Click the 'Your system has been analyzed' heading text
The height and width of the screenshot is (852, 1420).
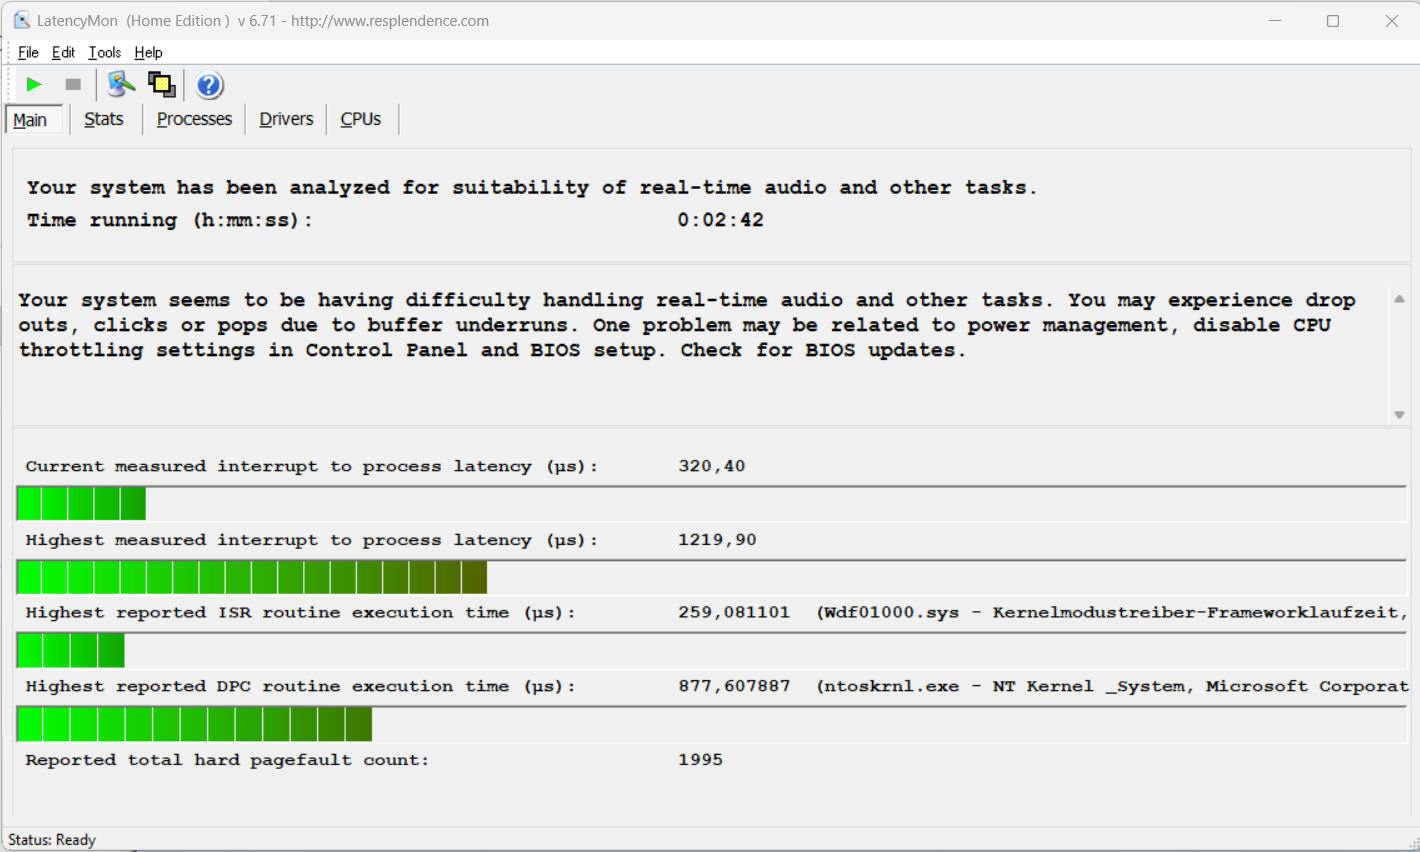[x=532, y=187]
